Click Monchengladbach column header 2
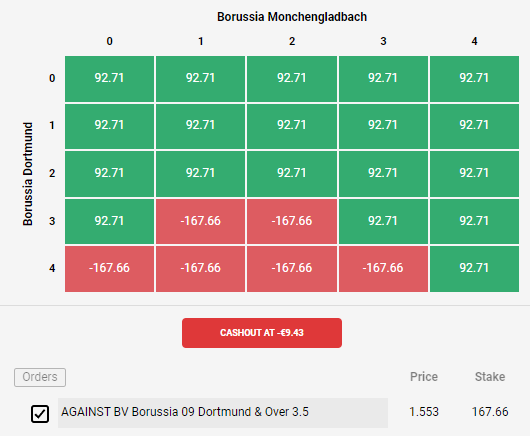The image size is (530, 436). tap(292, 41)
